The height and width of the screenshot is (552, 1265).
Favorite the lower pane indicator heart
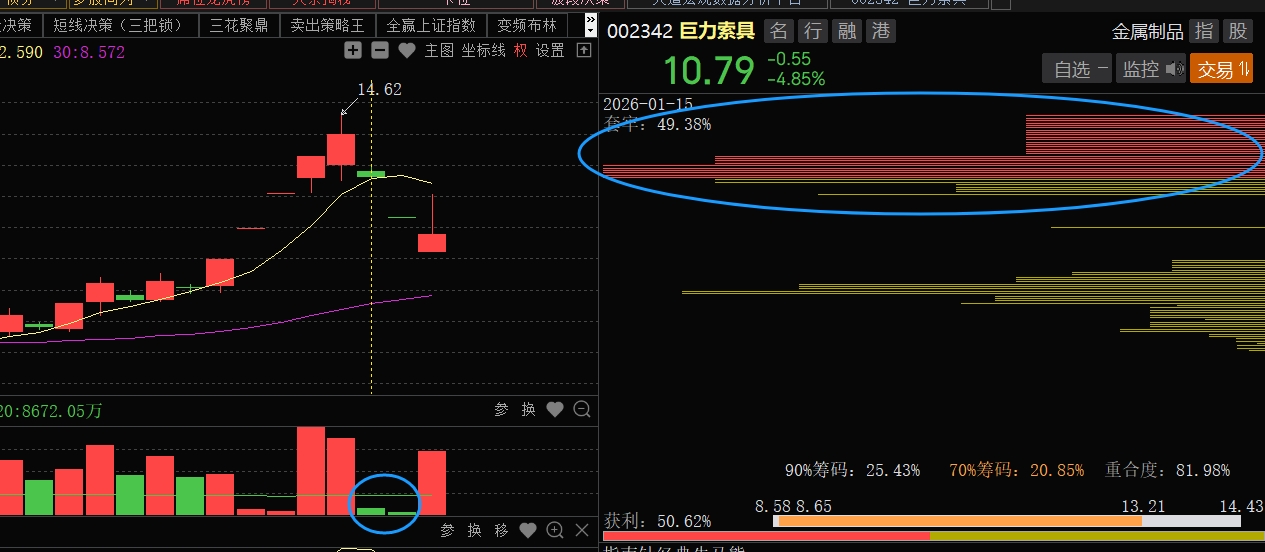coord(528,530)
